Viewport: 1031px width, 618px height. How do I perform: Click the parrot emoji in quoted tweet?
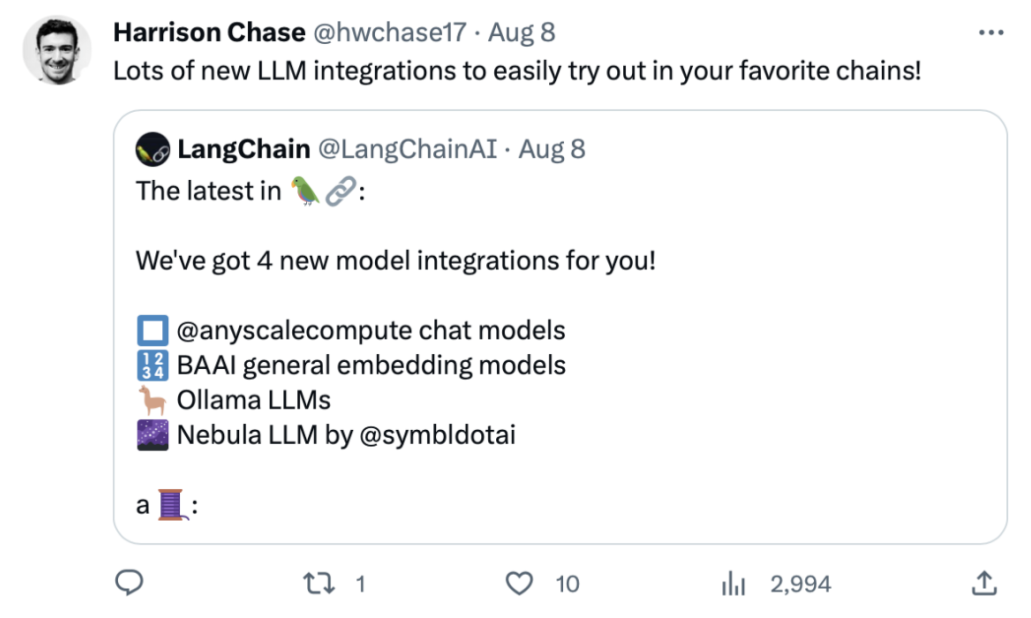point(305,191)
